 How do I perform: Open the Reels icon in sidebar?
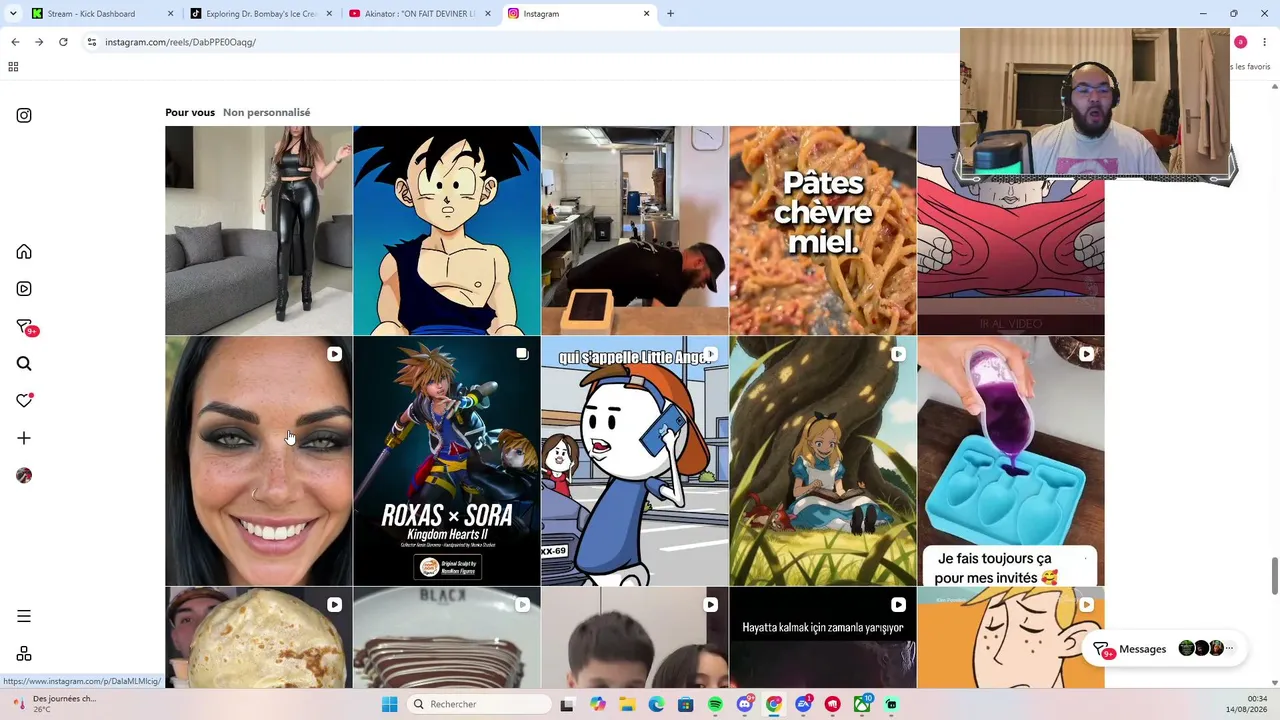[x=24, y=289]
